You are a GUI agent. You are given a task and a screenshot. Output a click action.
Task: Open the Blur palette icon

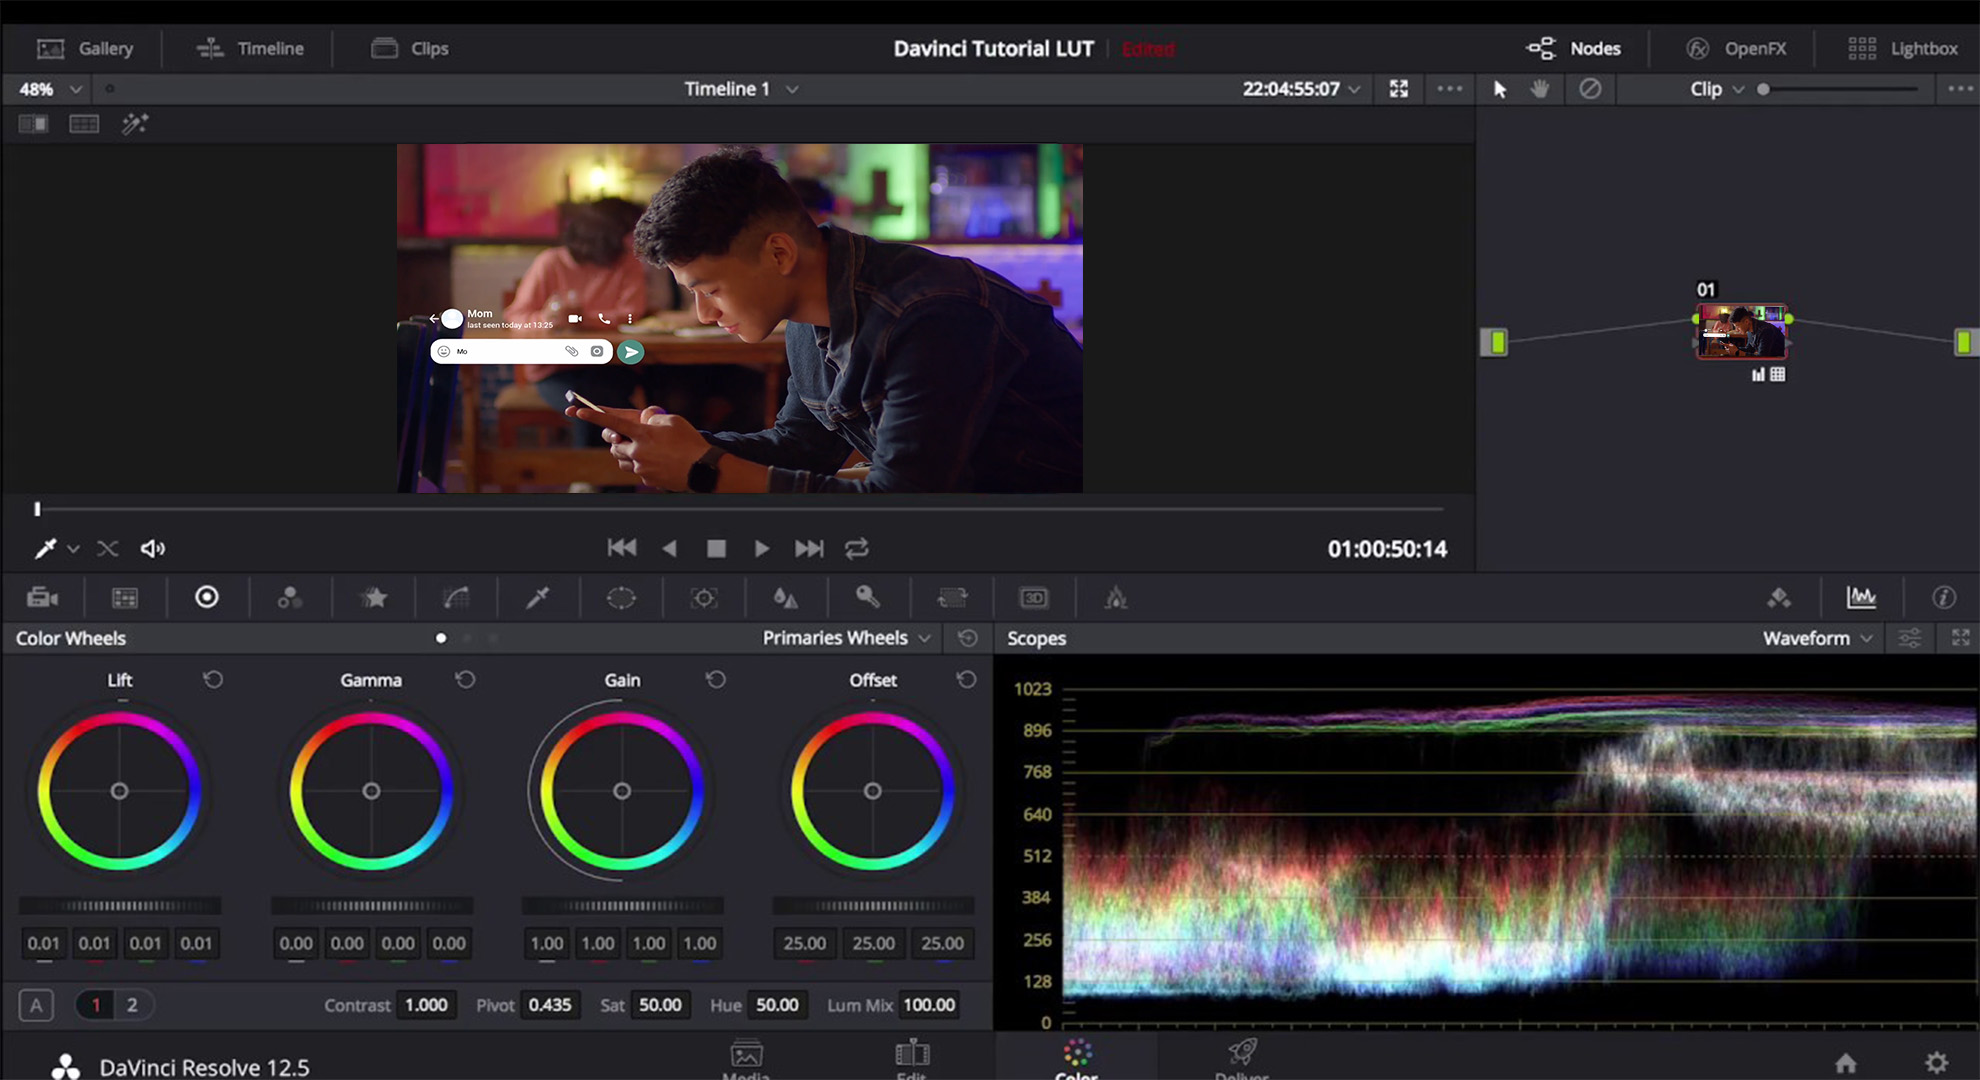pos(786,598)
